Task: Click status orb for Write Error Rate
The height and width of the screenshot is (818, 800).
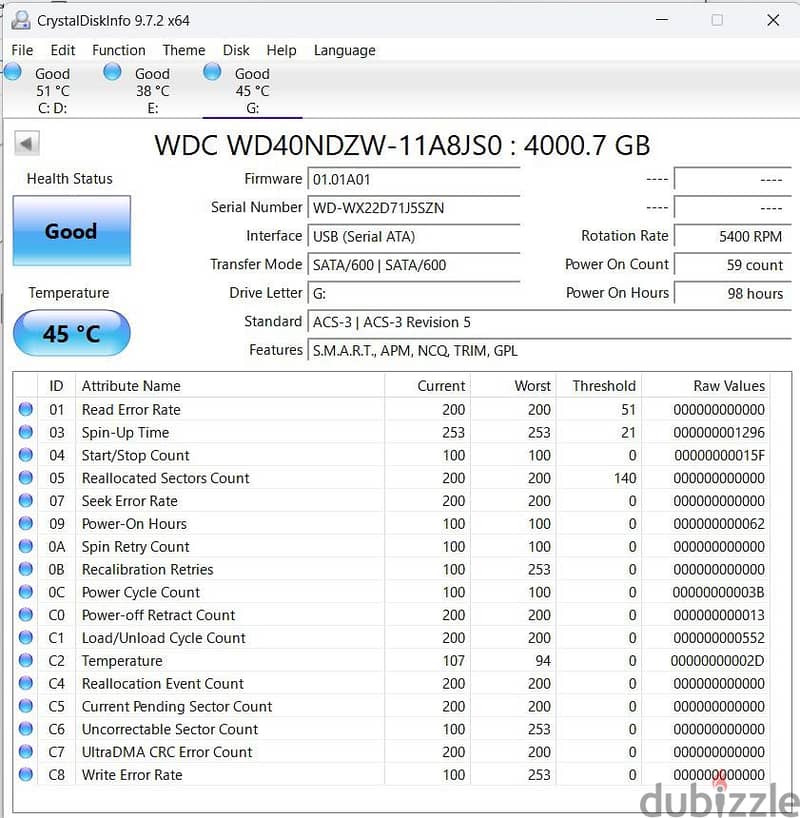Action: [26, 775]
